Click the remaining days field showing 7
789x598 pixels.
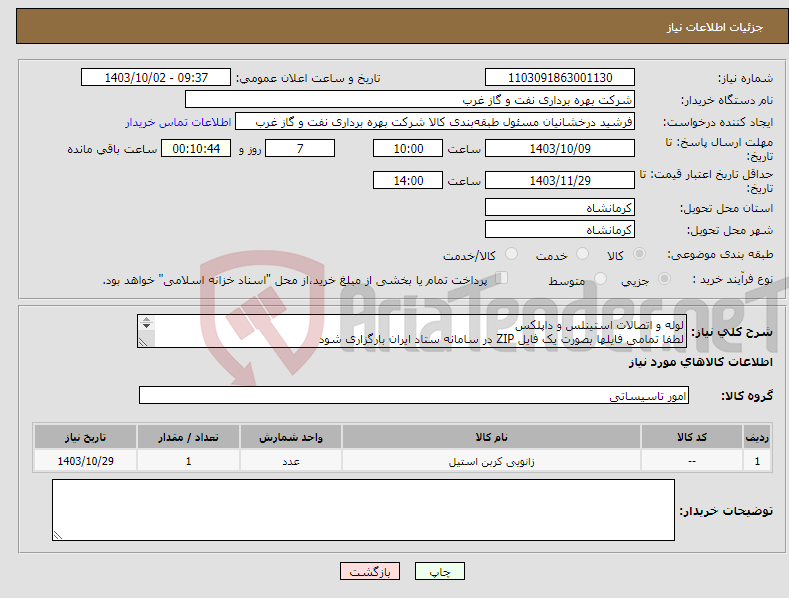click(x=300, y=148)
